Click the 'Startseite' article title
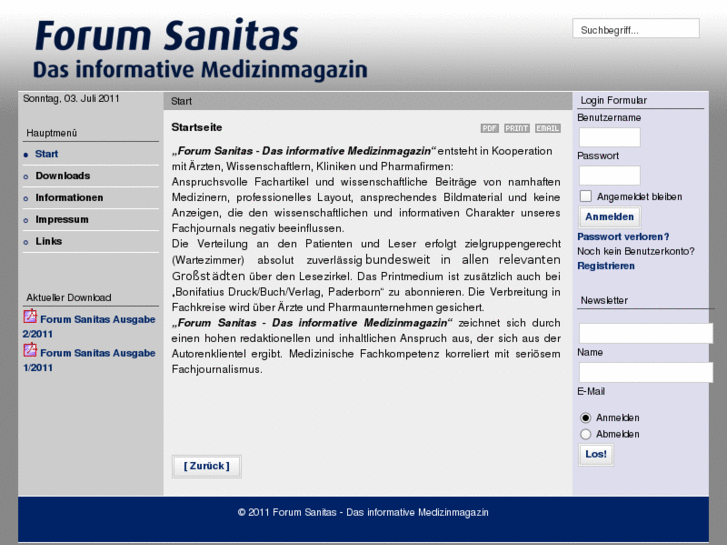The width and height of the screenshot is (727, 545). [x=197, y=127]
